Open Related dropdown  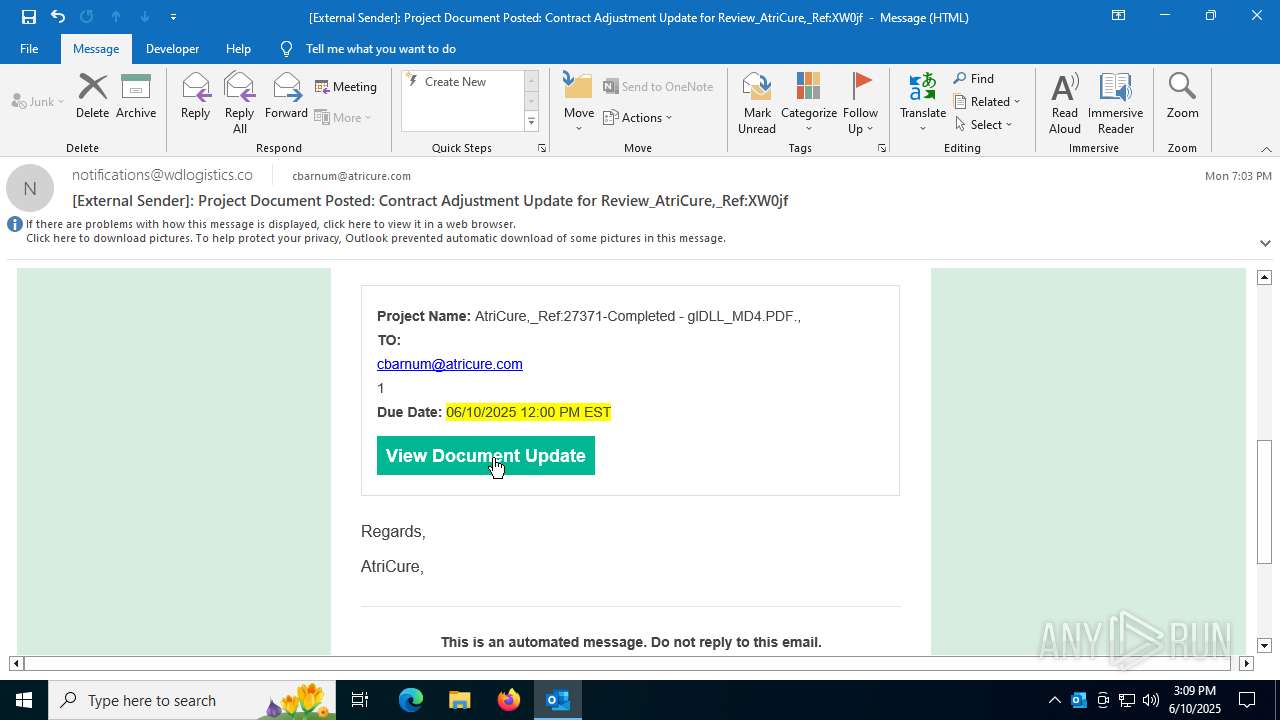point(987,102)
